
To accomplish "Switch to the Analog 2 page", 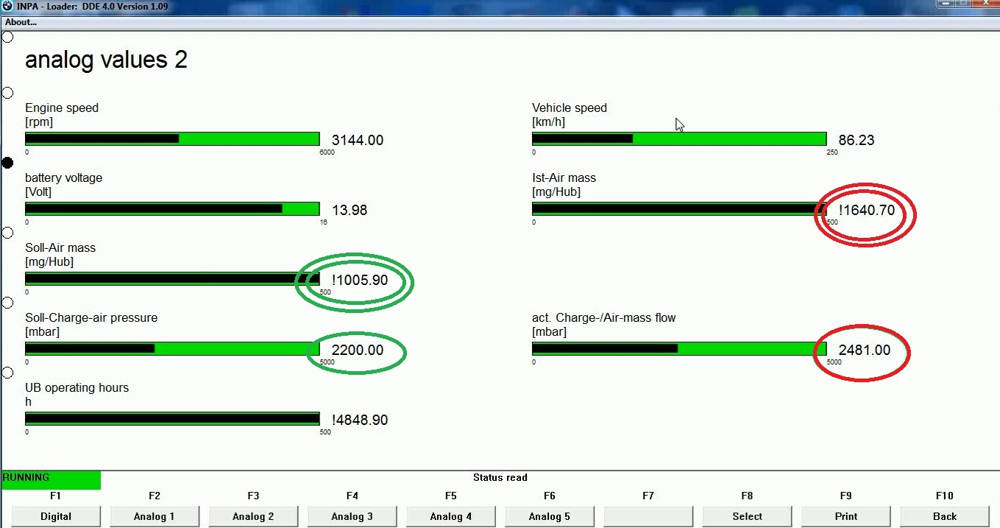I will [253, 516].
